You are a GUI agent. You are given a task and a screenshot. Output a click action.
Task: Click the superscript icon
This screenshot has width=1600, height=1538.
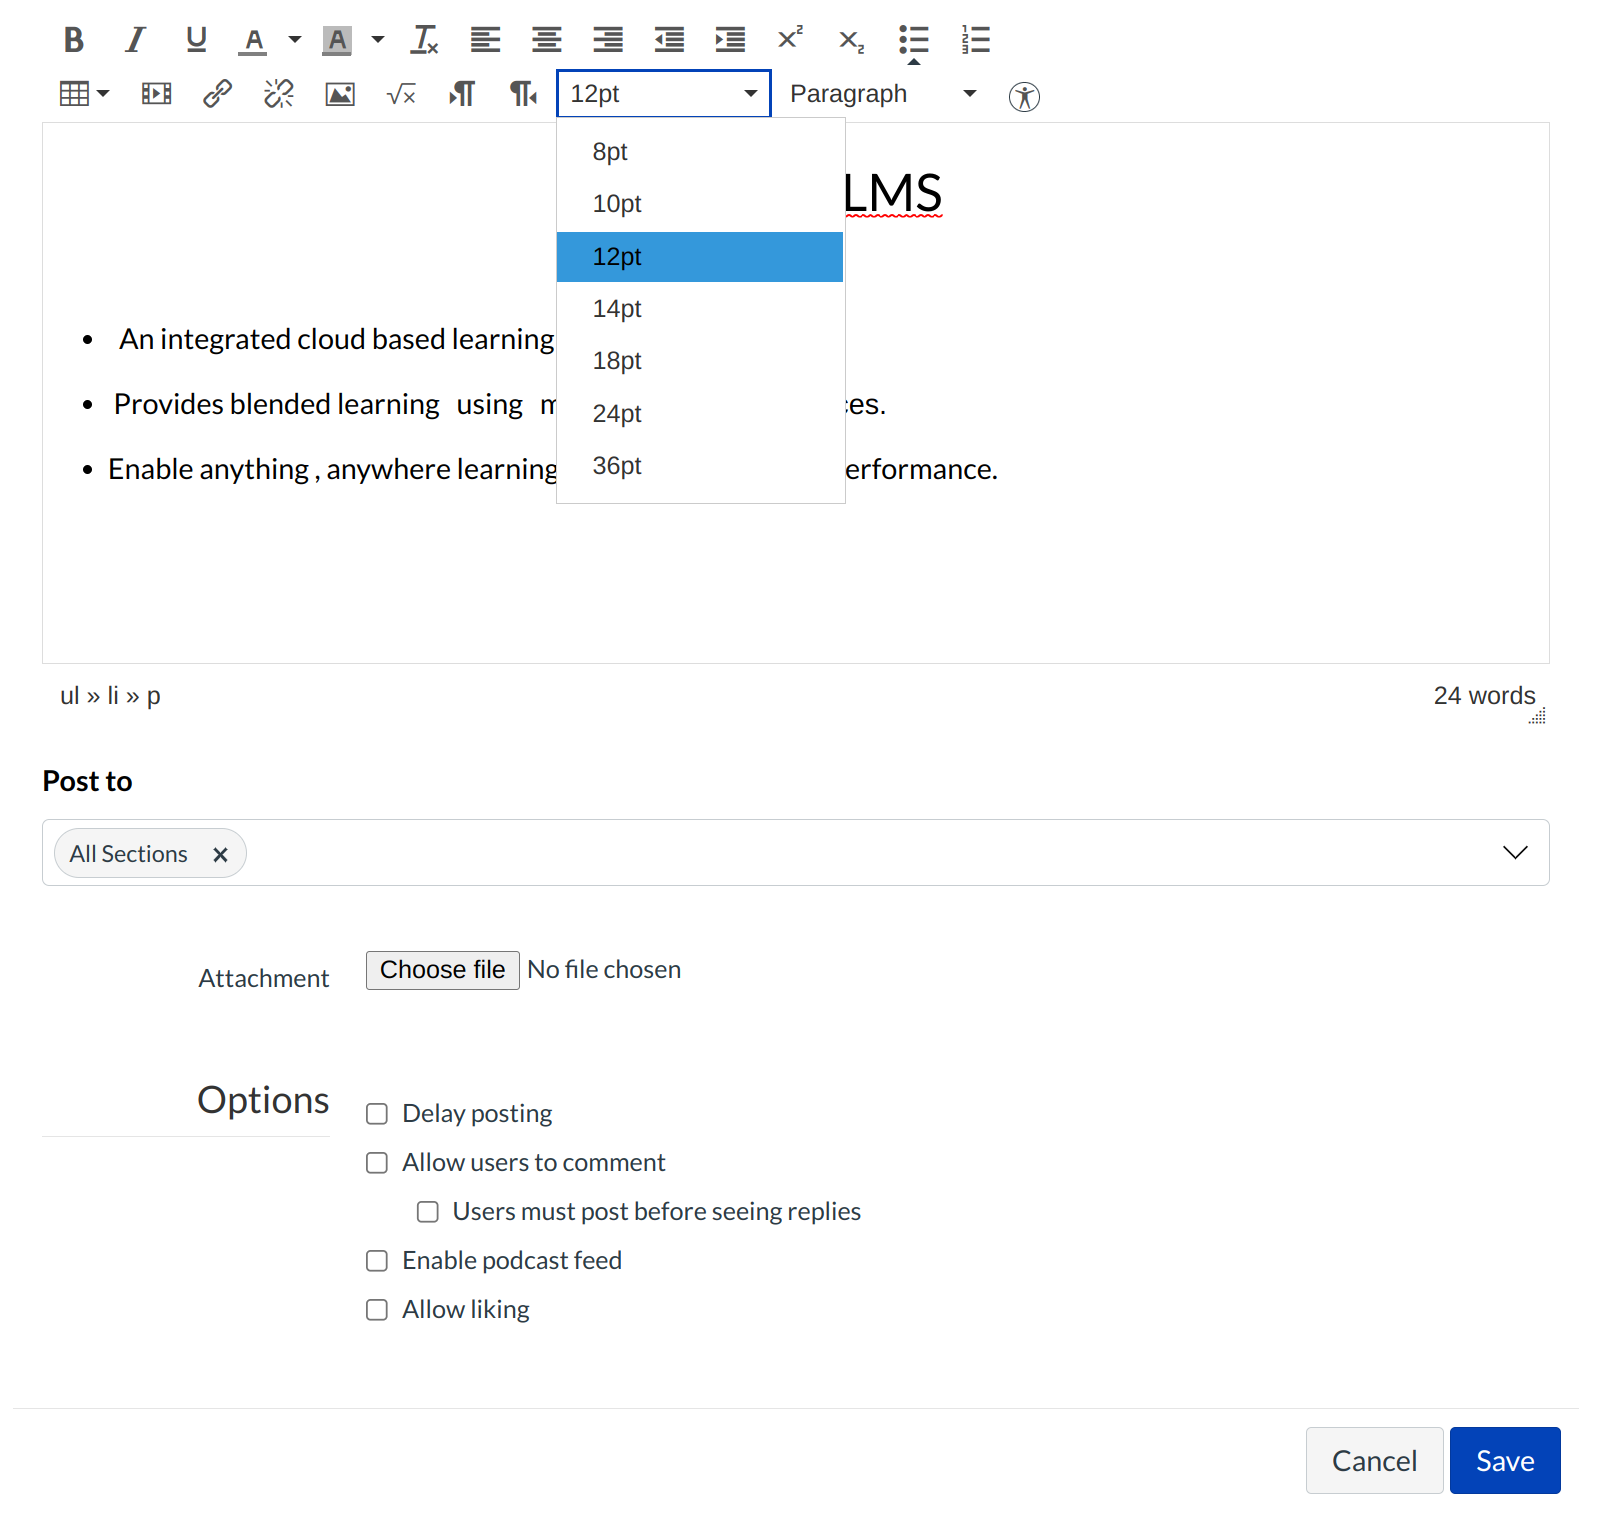coord(790,40)
